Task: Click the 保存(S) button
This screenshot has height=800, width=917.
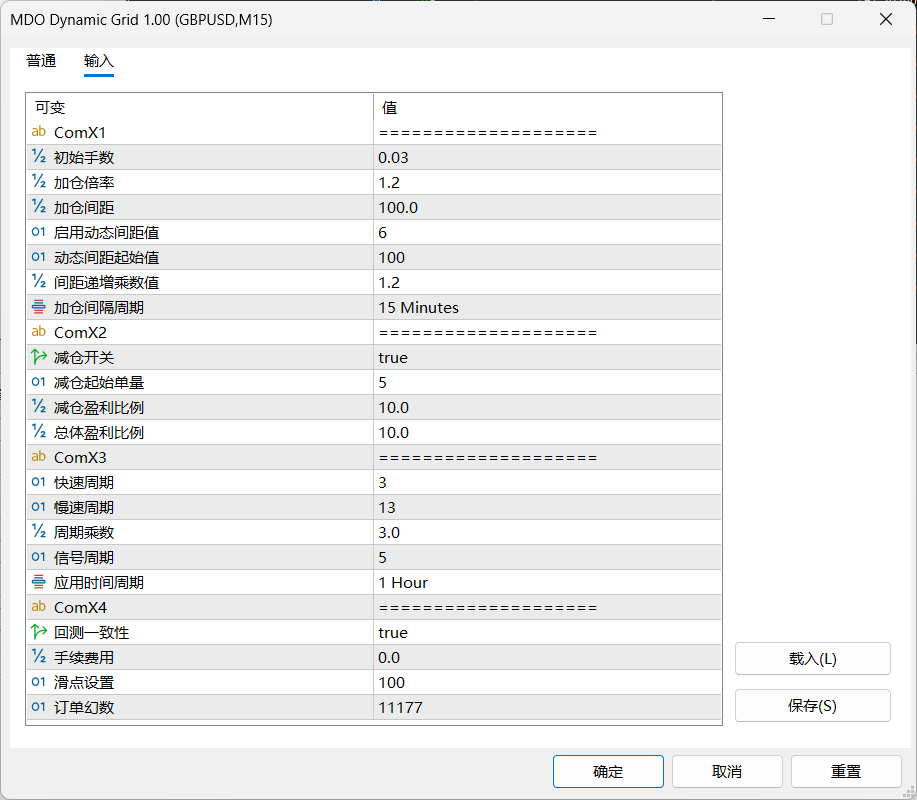Action: (x=812, y=705)
